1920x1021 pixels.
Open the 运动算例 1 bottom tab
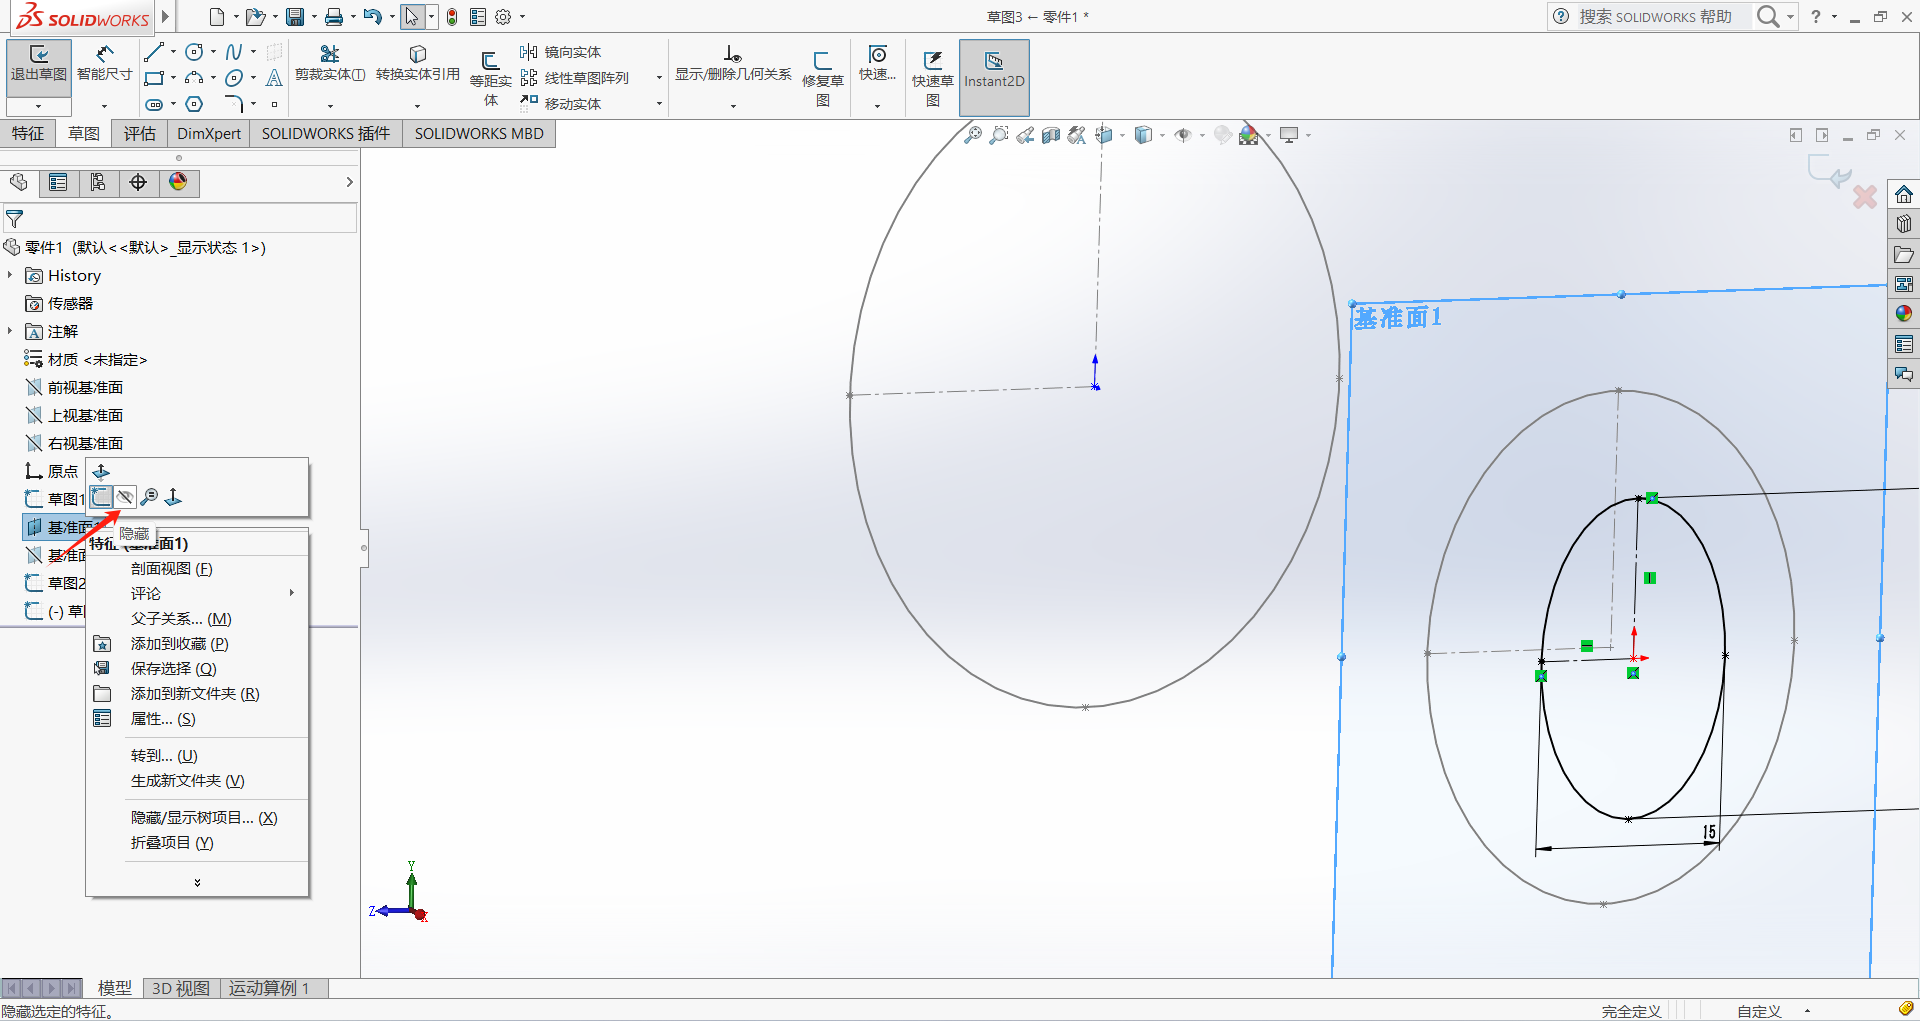(269, 988)
